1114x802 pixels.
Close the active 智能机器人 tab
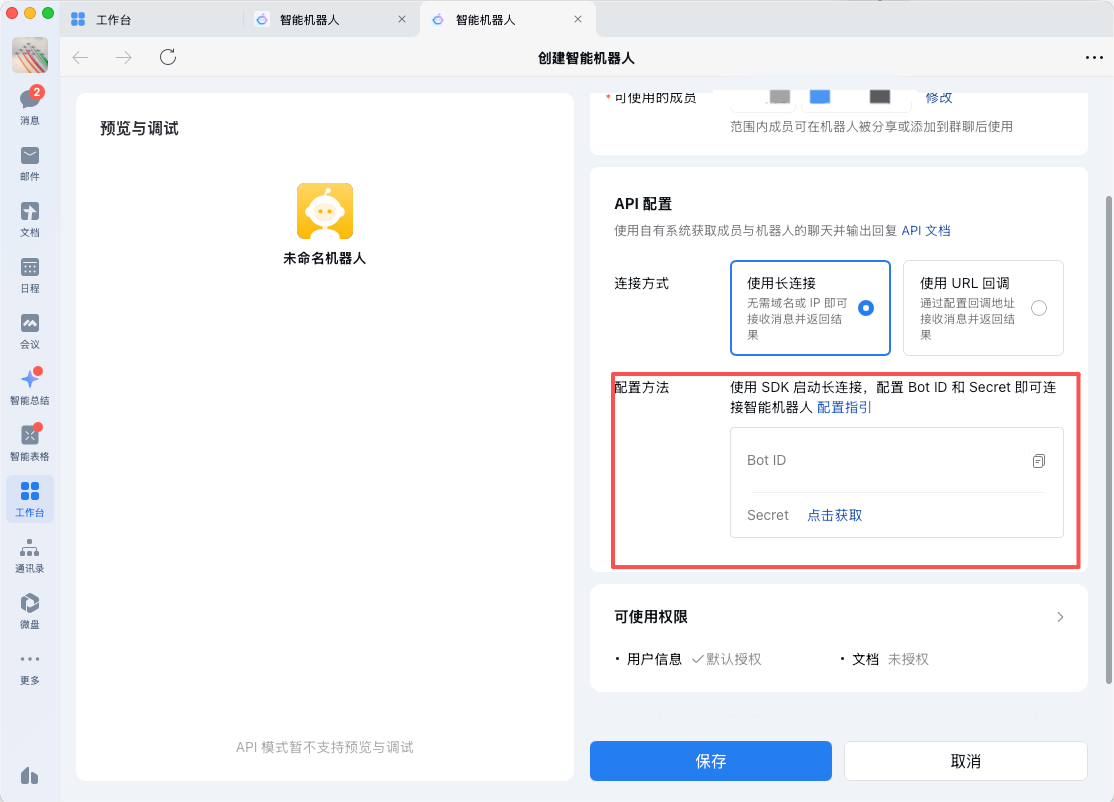pos(577,19)
